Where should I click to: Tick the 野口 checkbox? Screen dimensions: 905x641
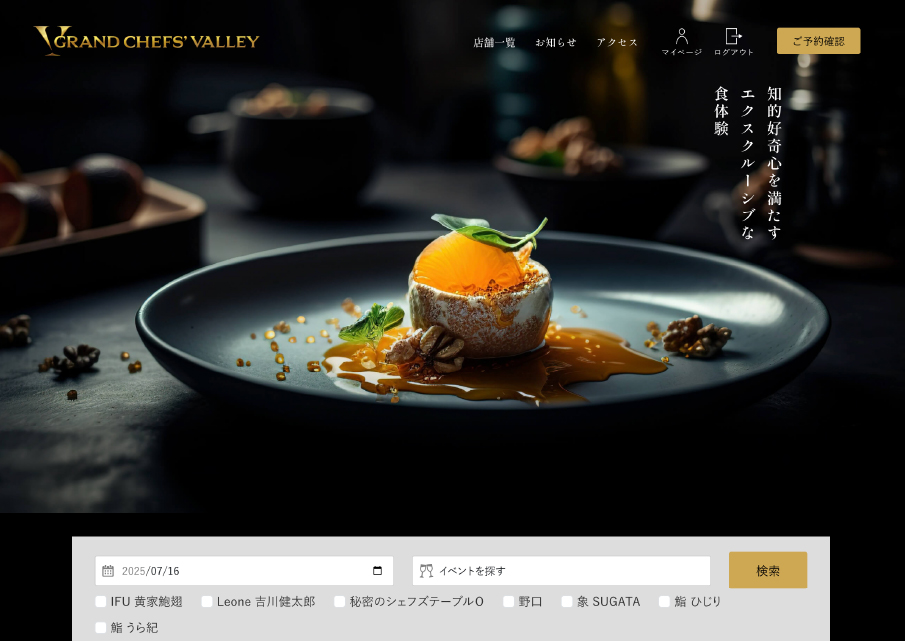pyautogui.click(x=508, y=602)
